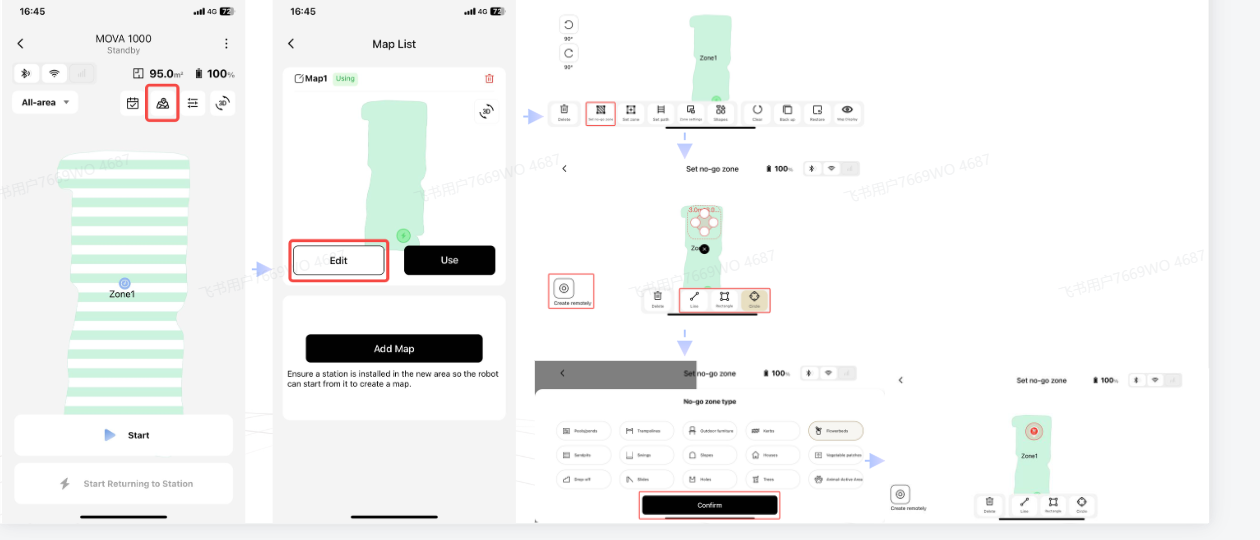1260x540 pixels.
Task: Tap Start Returning to Station
Action: pos(123,483)
